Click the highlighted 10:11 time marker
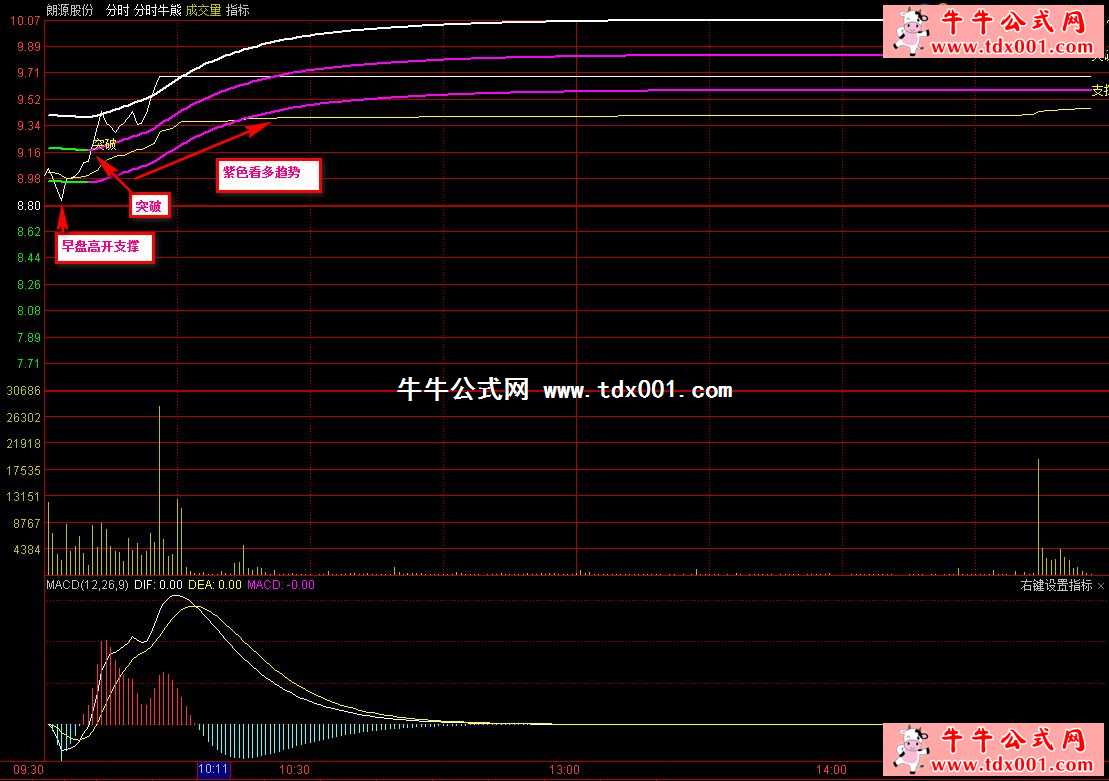This screenshot has width=1109, height=781. pos(214,770)
